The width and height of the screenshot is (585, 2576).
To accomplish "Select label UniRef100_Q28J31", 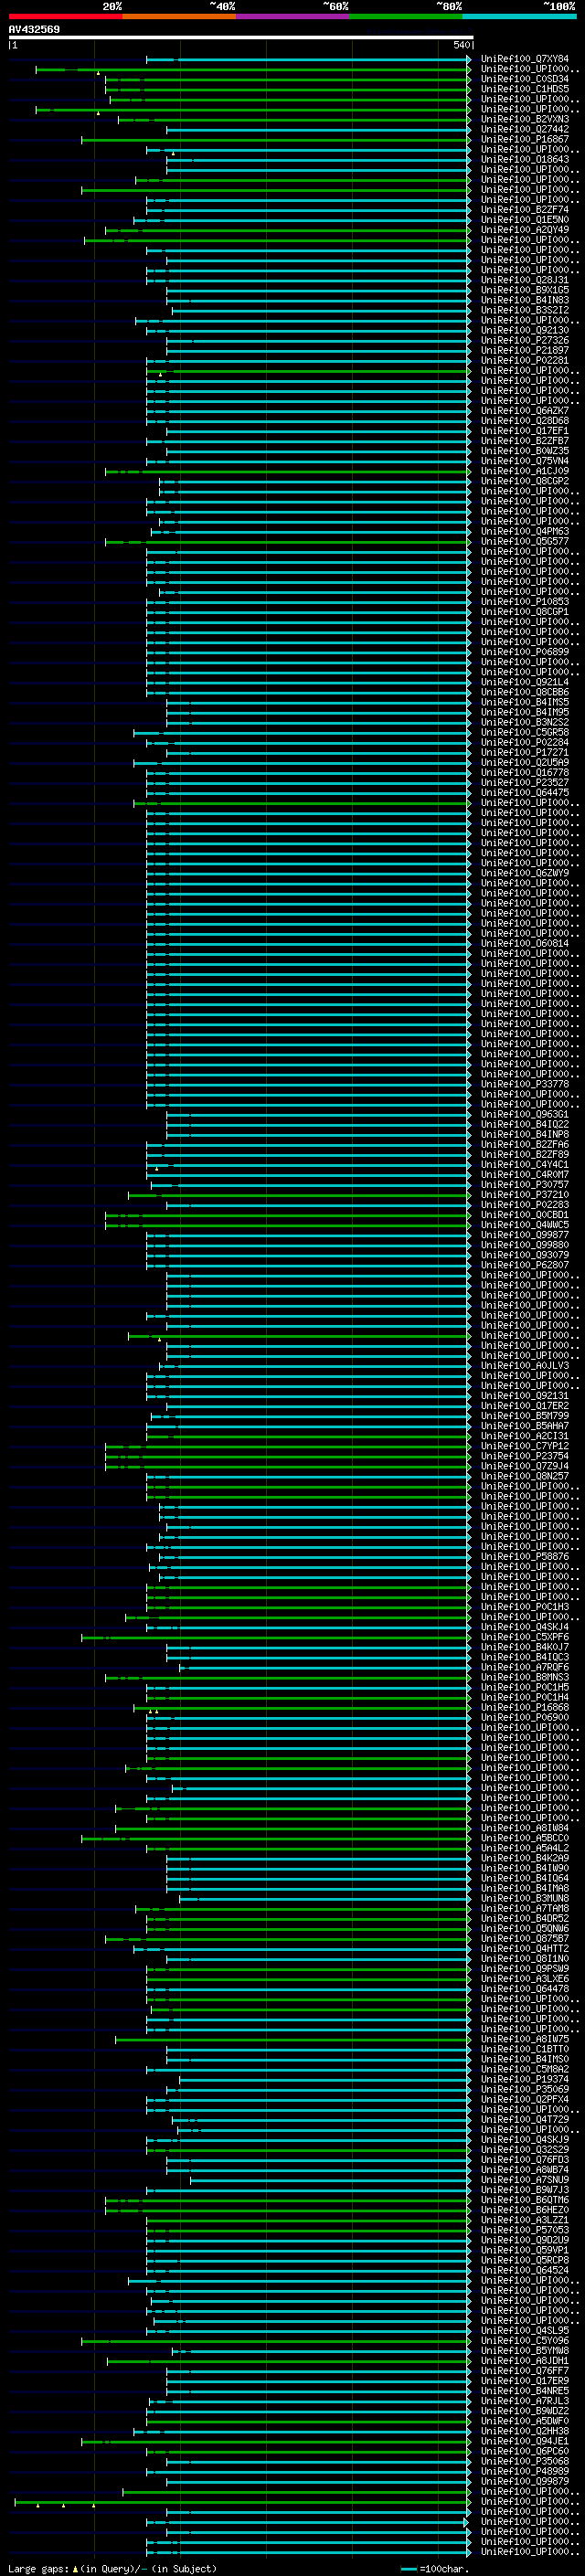I will [x=525, y=280].
